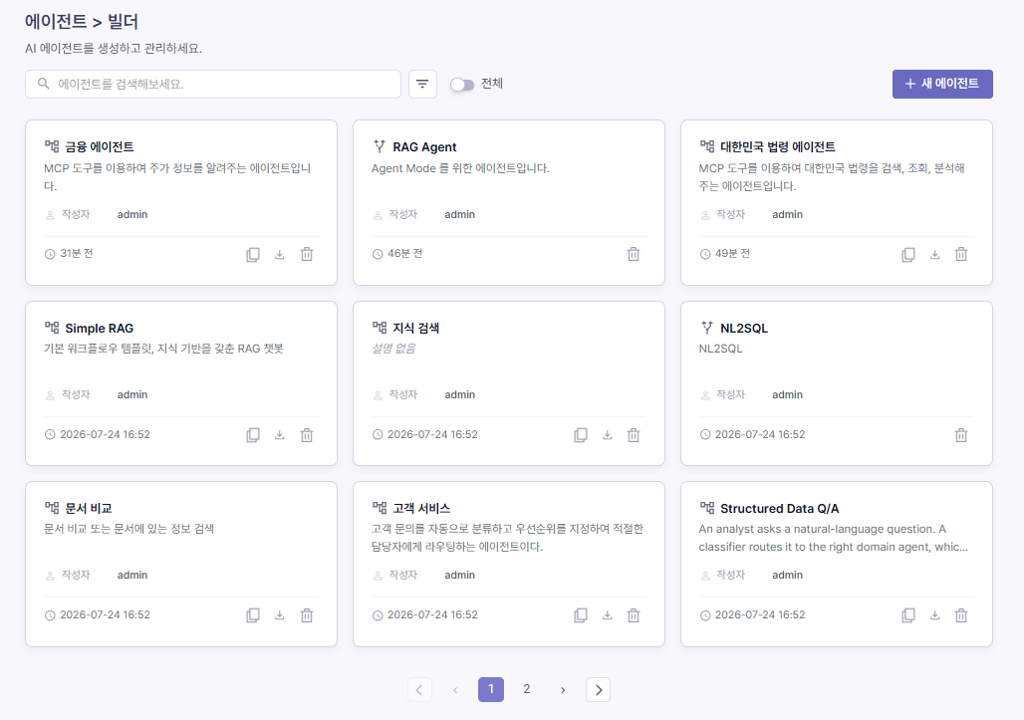Screen dimensions: 1024x720
Task: Jump to the last page
Action: [598, 689]
